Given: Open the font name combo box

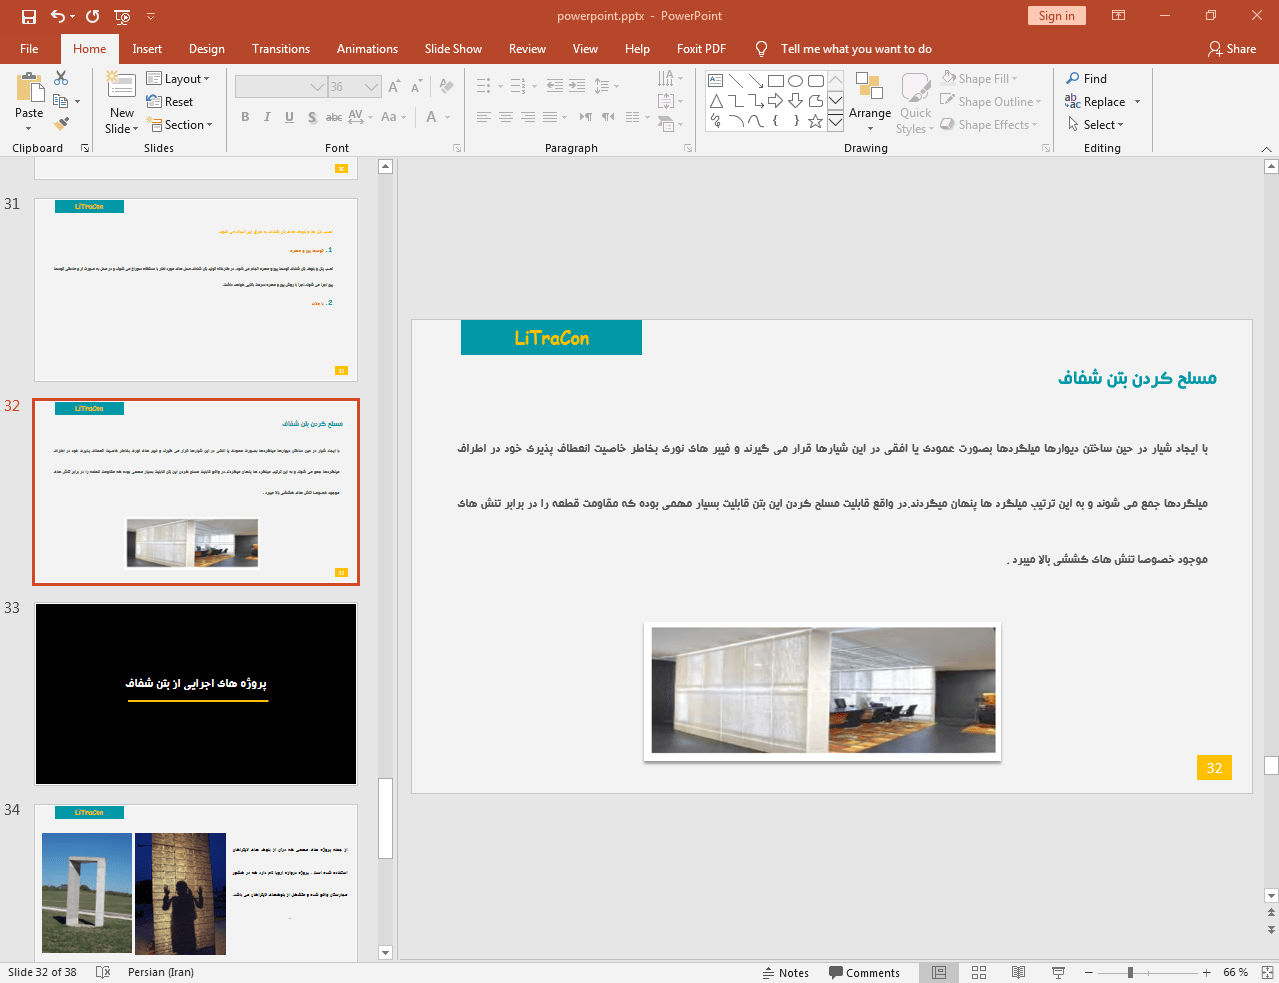Looking at the screenshot, I should [281, 87].
